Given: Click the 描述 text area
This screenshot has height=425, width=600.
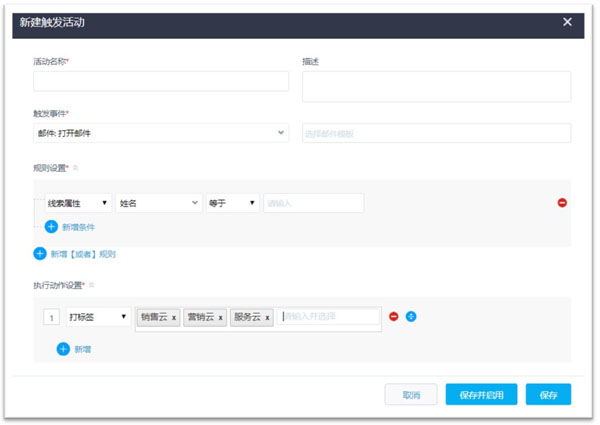Looking at the screenshot, I should tap(436, 86).
